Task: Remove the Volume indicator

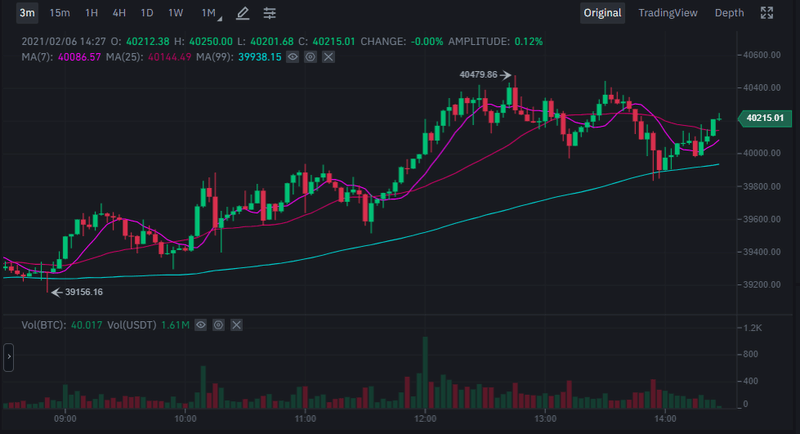Action: (236, 325)
